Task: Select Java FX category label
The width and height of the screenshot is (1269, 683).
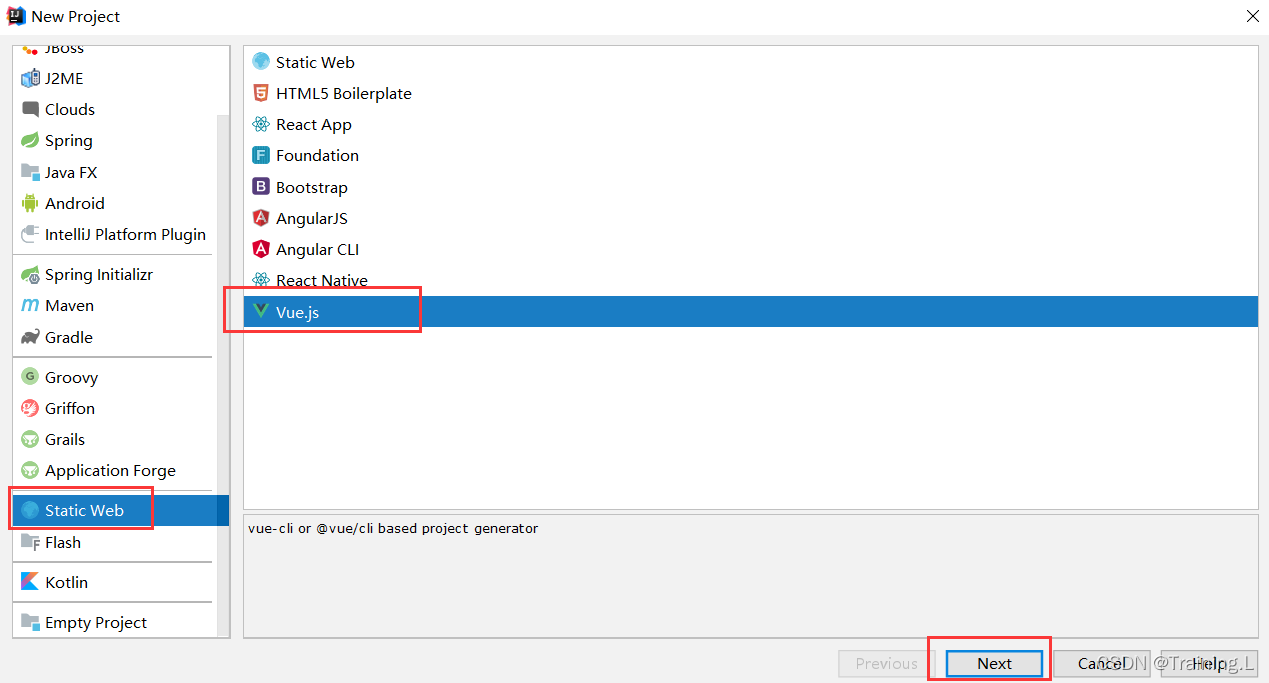Action: pos(71,172)
